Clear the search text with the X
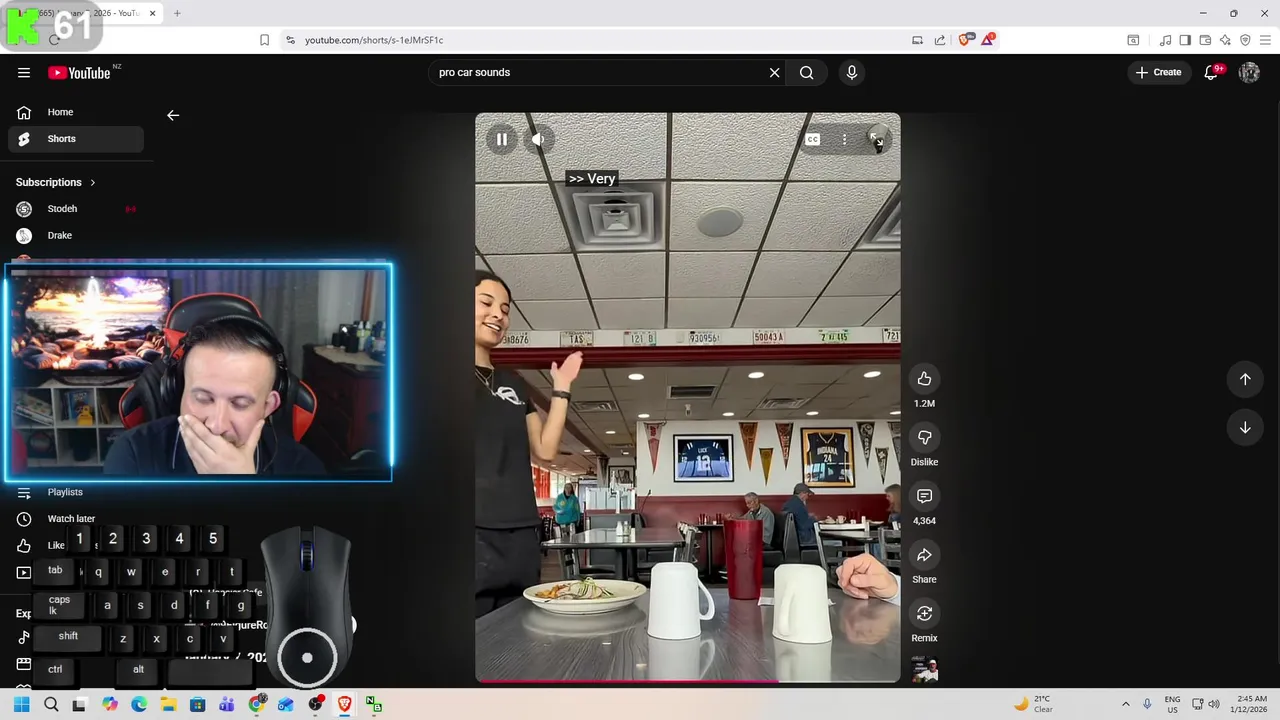This screenshot has width=1280, height=720. click(774, 72)
